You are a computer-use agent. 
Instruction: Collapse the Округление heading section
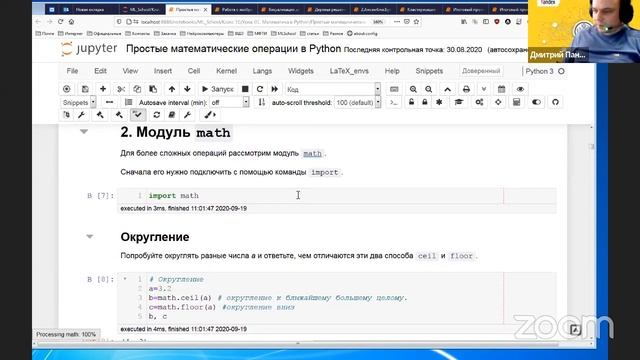tap(90, 236)
